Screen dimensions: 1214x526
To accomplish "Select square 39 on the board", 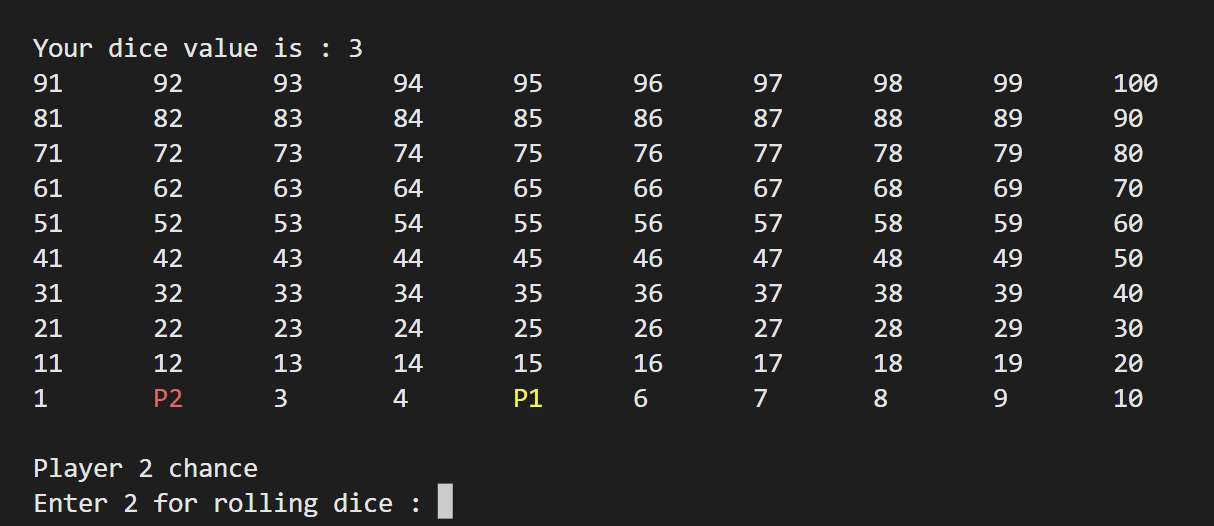I will [x=1007, y=294].
